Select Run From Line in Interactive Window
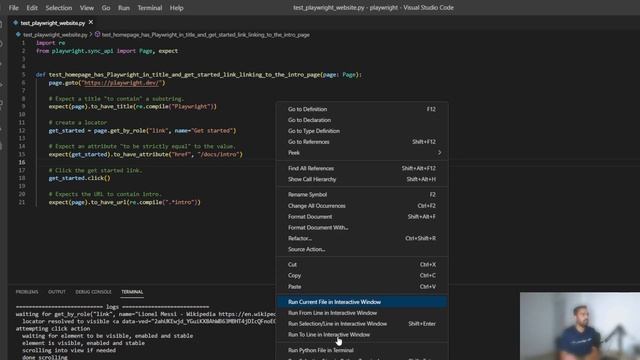Viewport: 640px width, 360px height. 362,313
